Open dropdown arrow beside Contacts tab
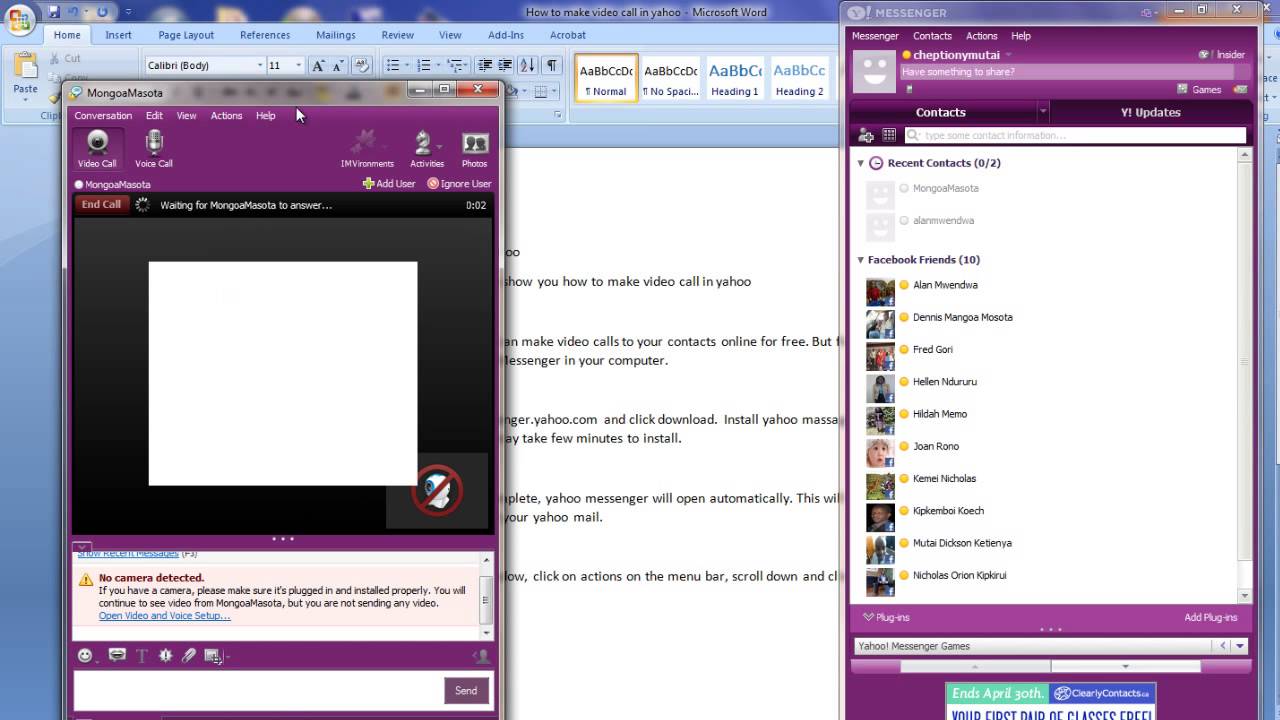 pyautogui.click(x=1042, y=112)
